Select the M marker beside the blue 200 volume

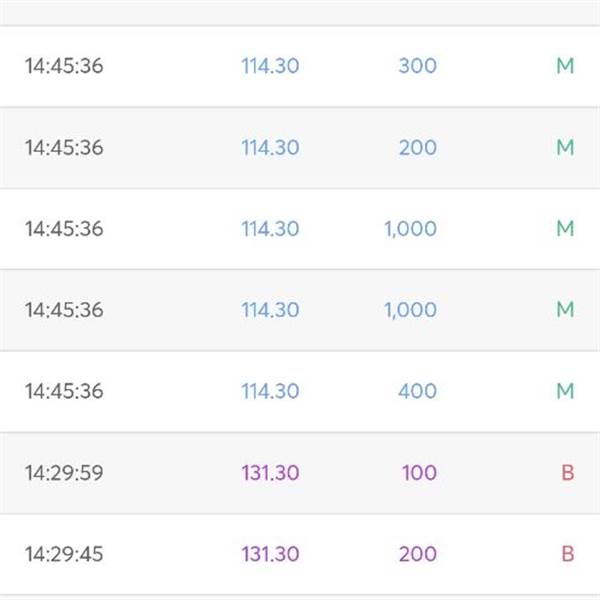point(565,147)
